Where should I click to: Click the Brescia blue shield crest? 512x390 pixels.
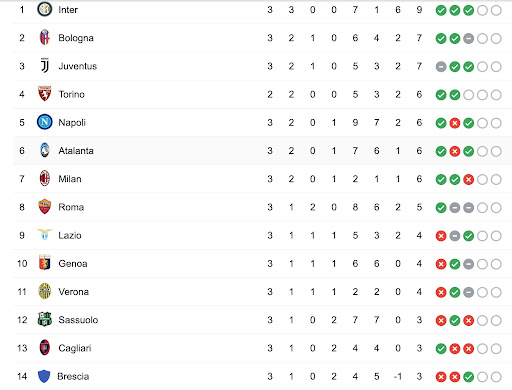[44, 376]
